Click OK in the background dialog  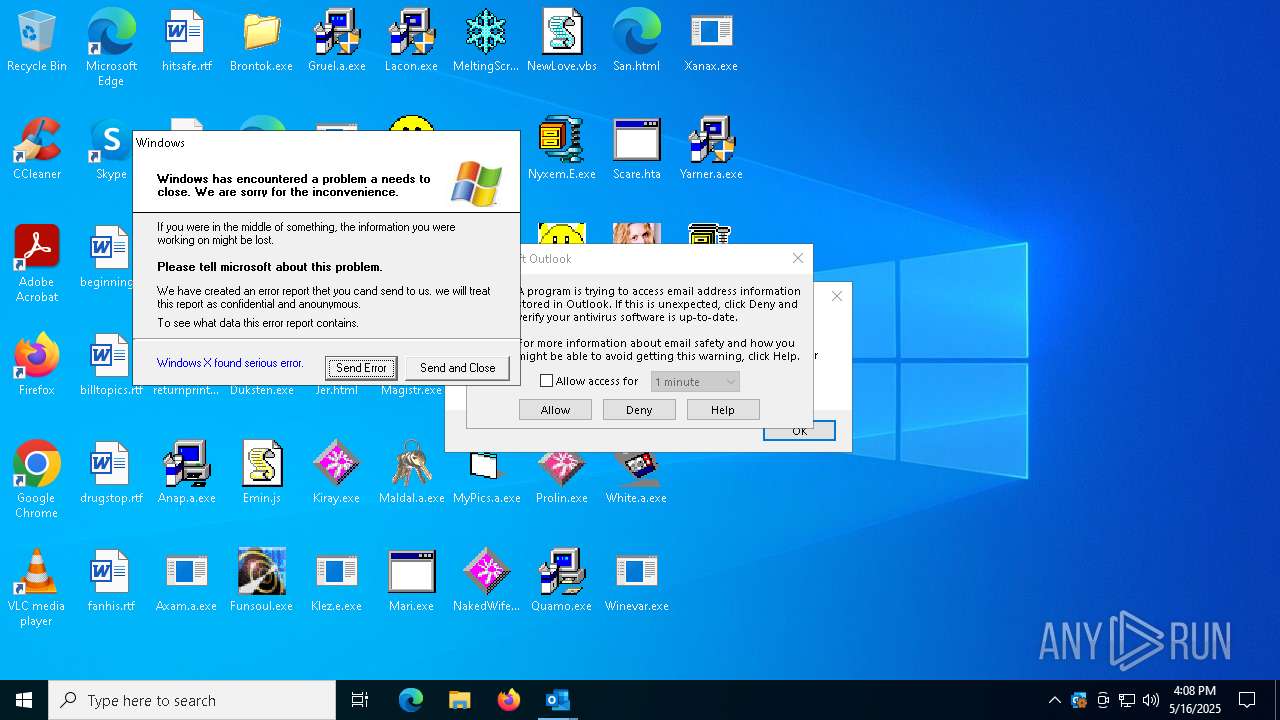(x=799, y=432)
